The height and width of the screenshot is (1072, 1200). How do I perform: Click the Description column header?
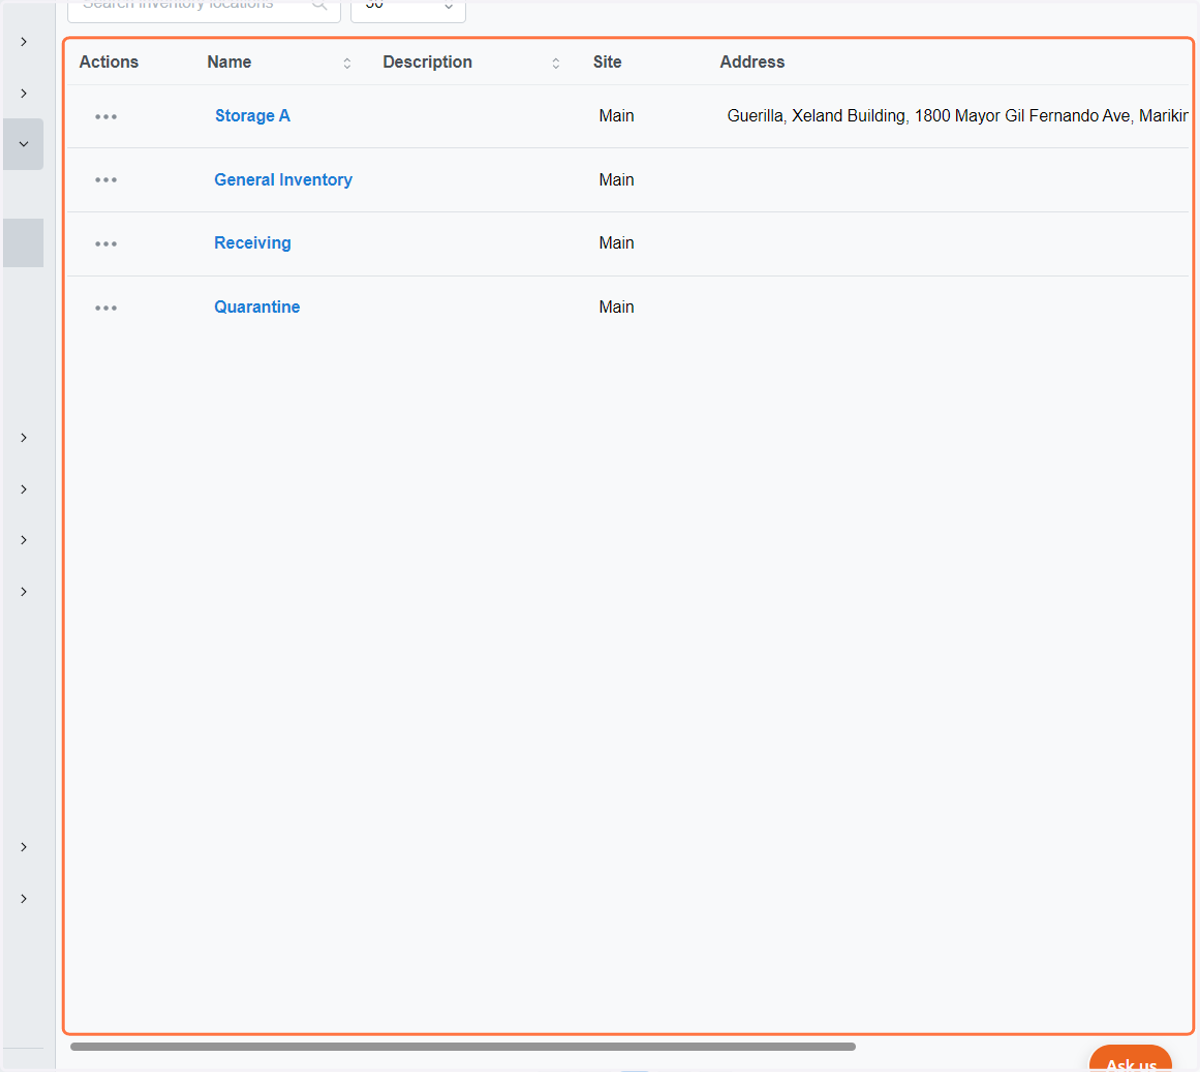(x=427, y=62)
